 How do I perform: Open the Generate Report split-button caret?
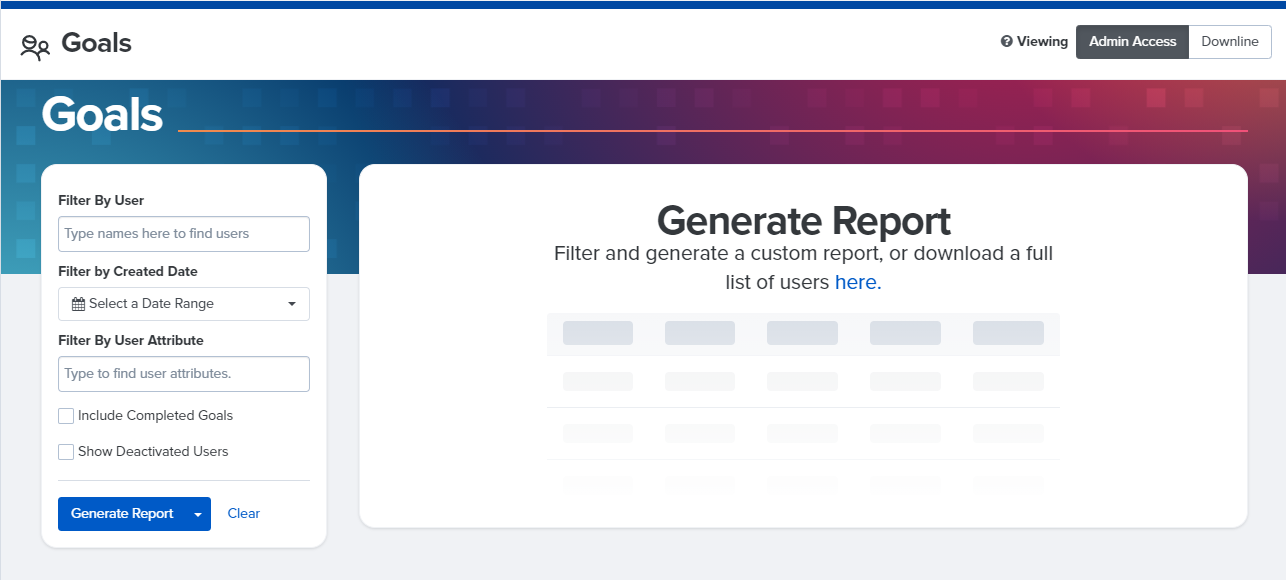pos(198,514)
